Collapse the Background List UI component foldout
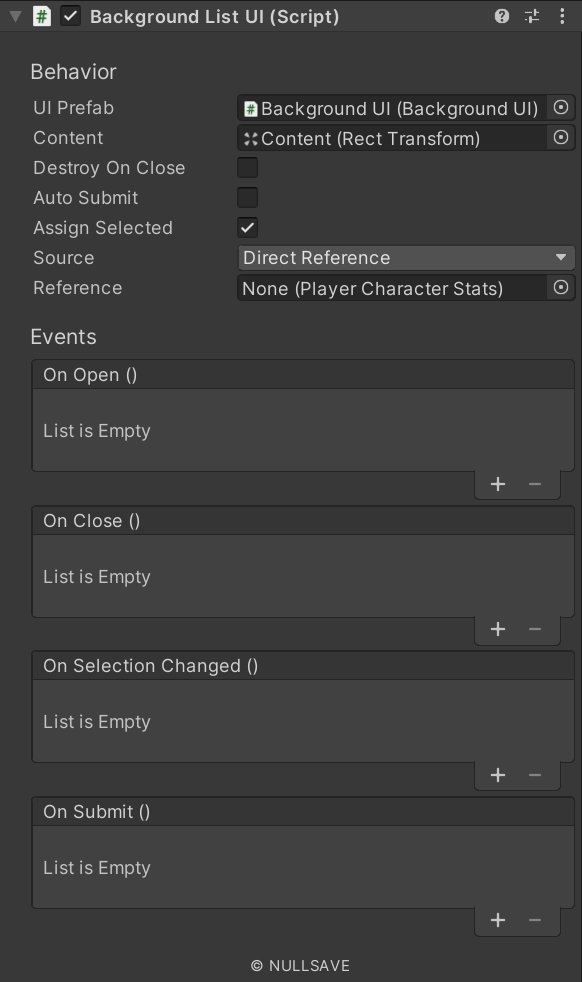 (16, 16)
